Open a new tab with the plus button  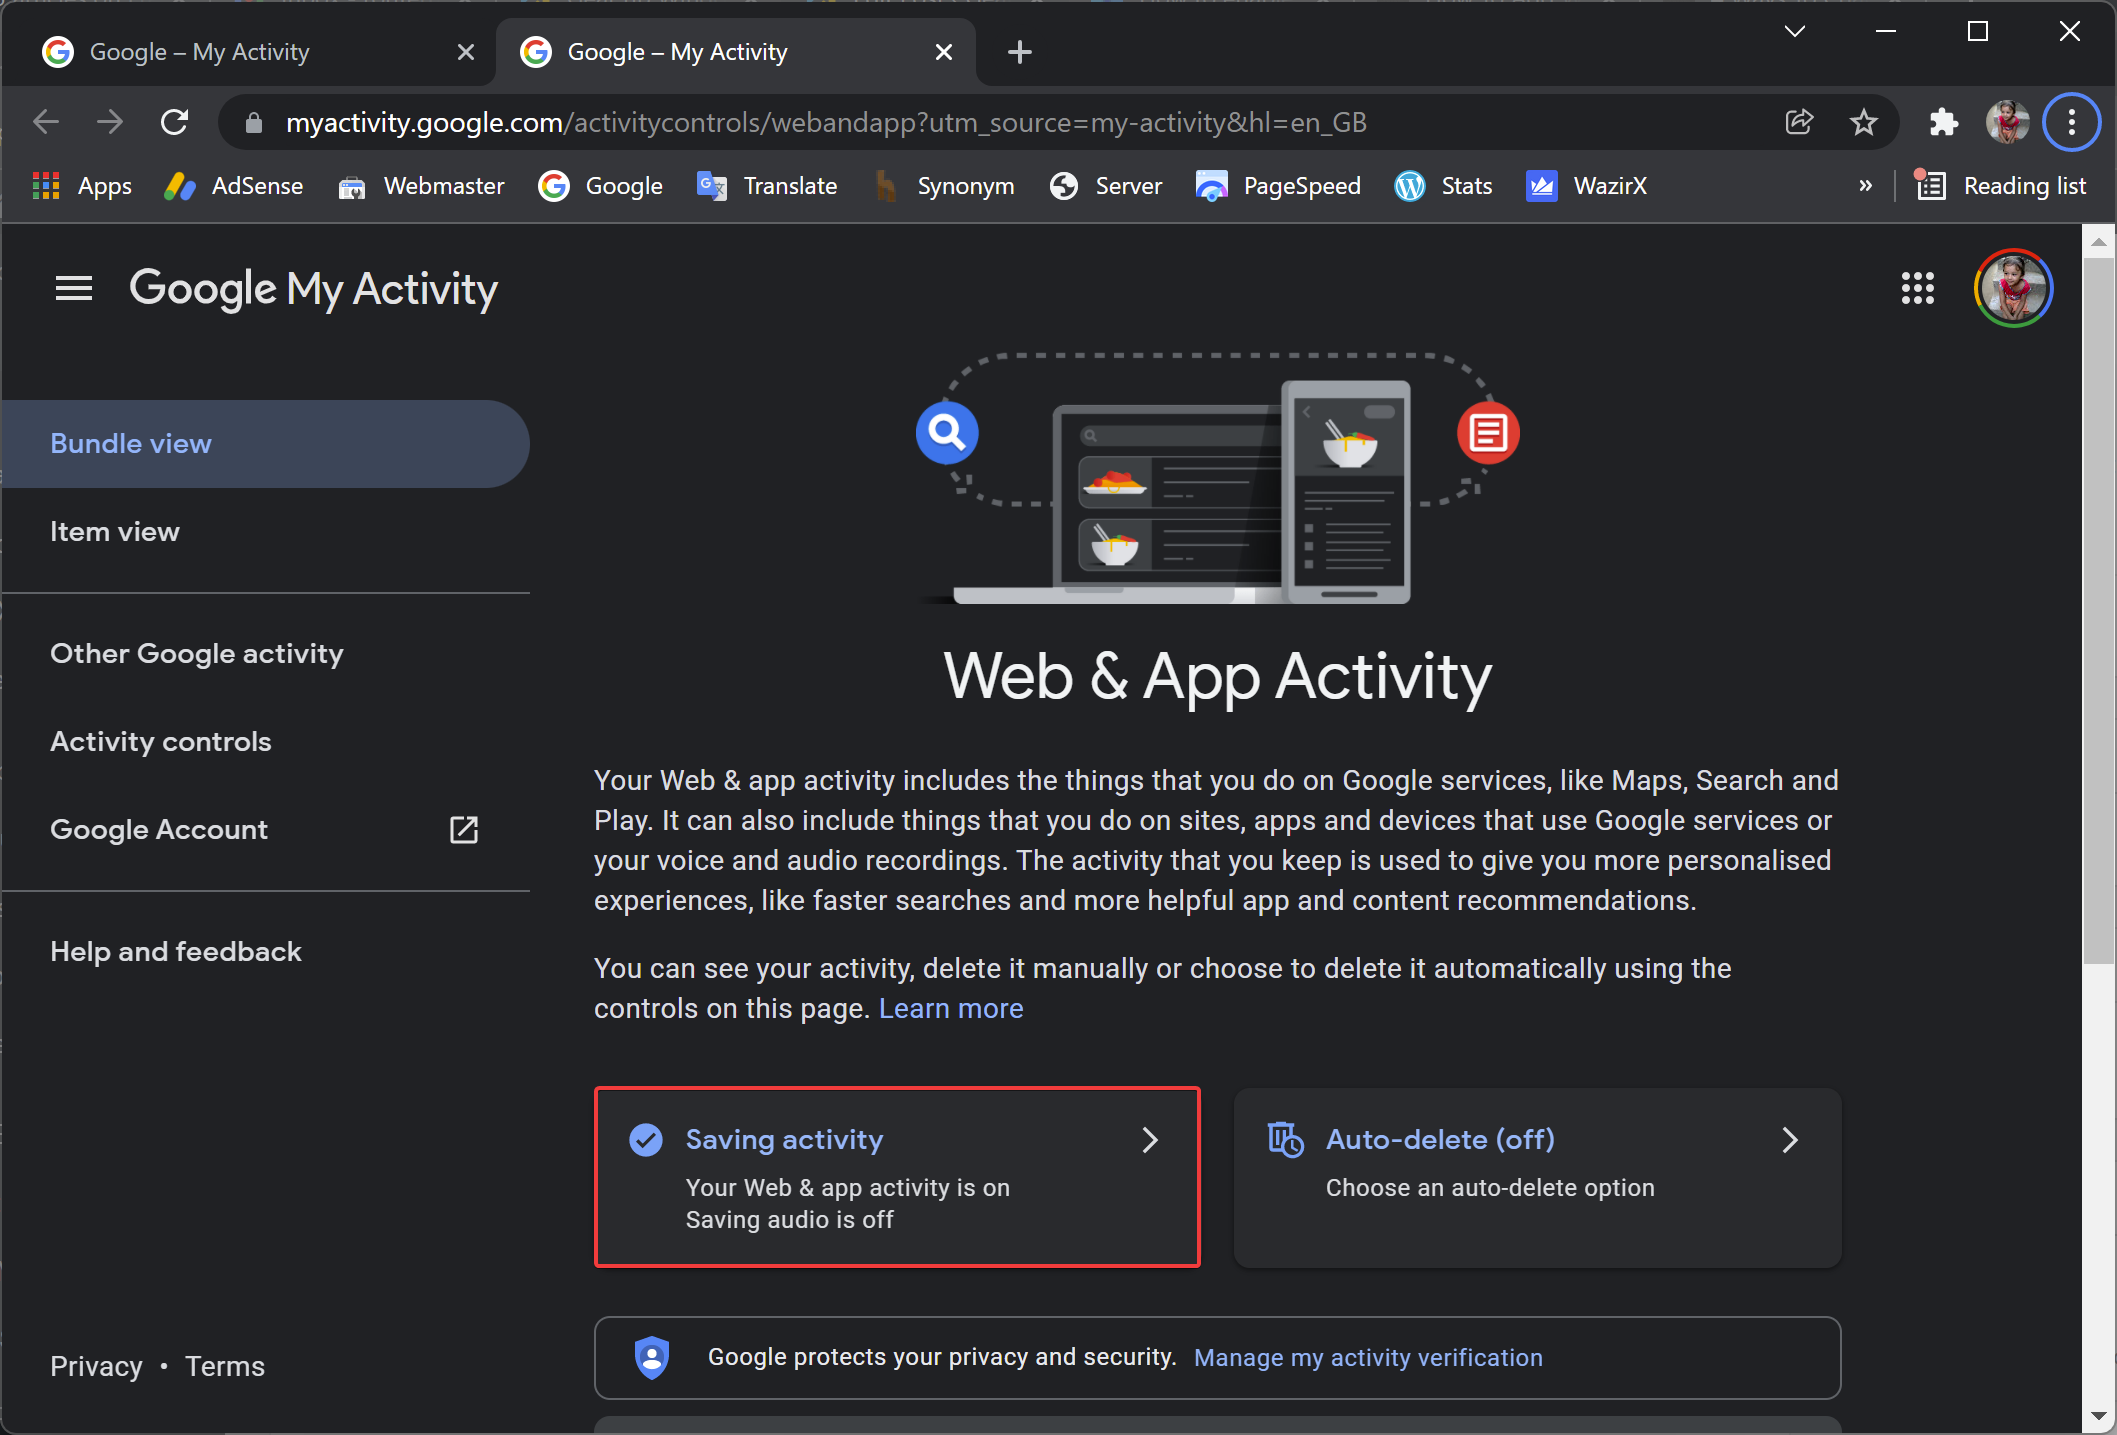point(1019,52)
